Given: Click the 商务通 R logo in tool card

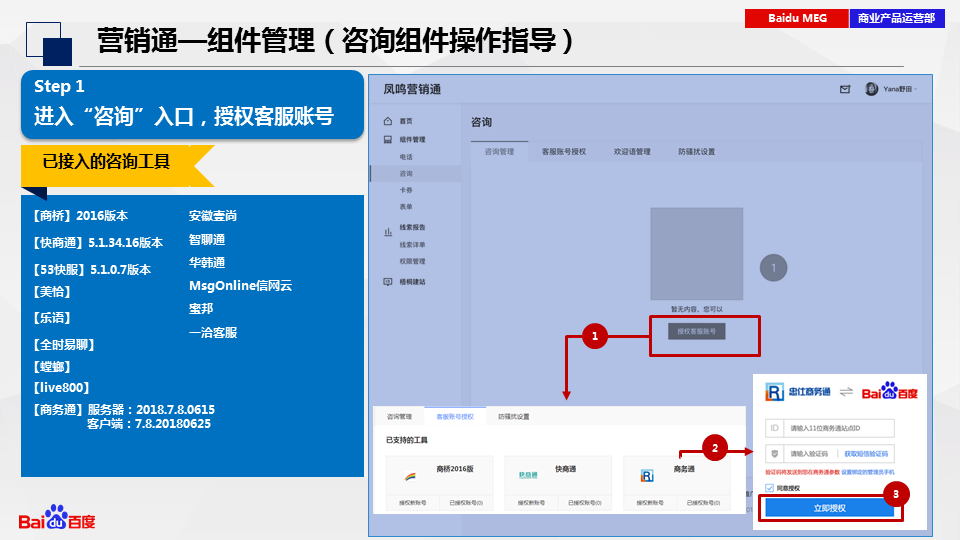Looking at the screenshot, I should coord(647,476).
